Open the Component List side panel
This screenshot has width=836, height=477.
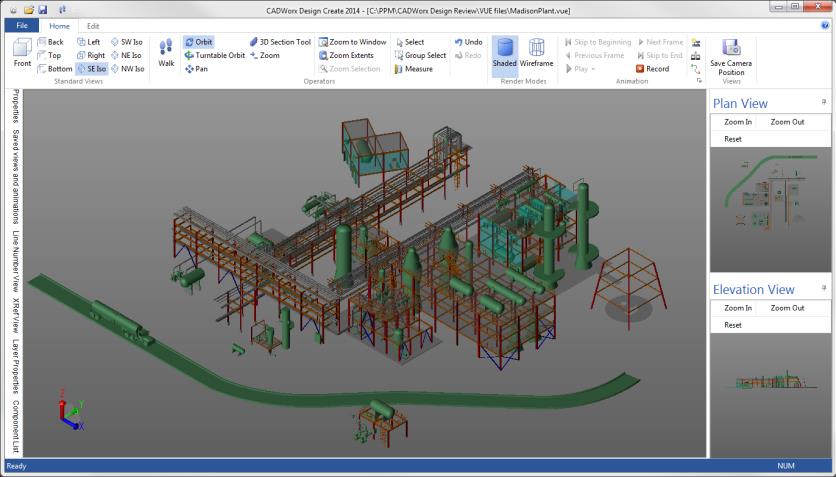click(x=15, y=426)
